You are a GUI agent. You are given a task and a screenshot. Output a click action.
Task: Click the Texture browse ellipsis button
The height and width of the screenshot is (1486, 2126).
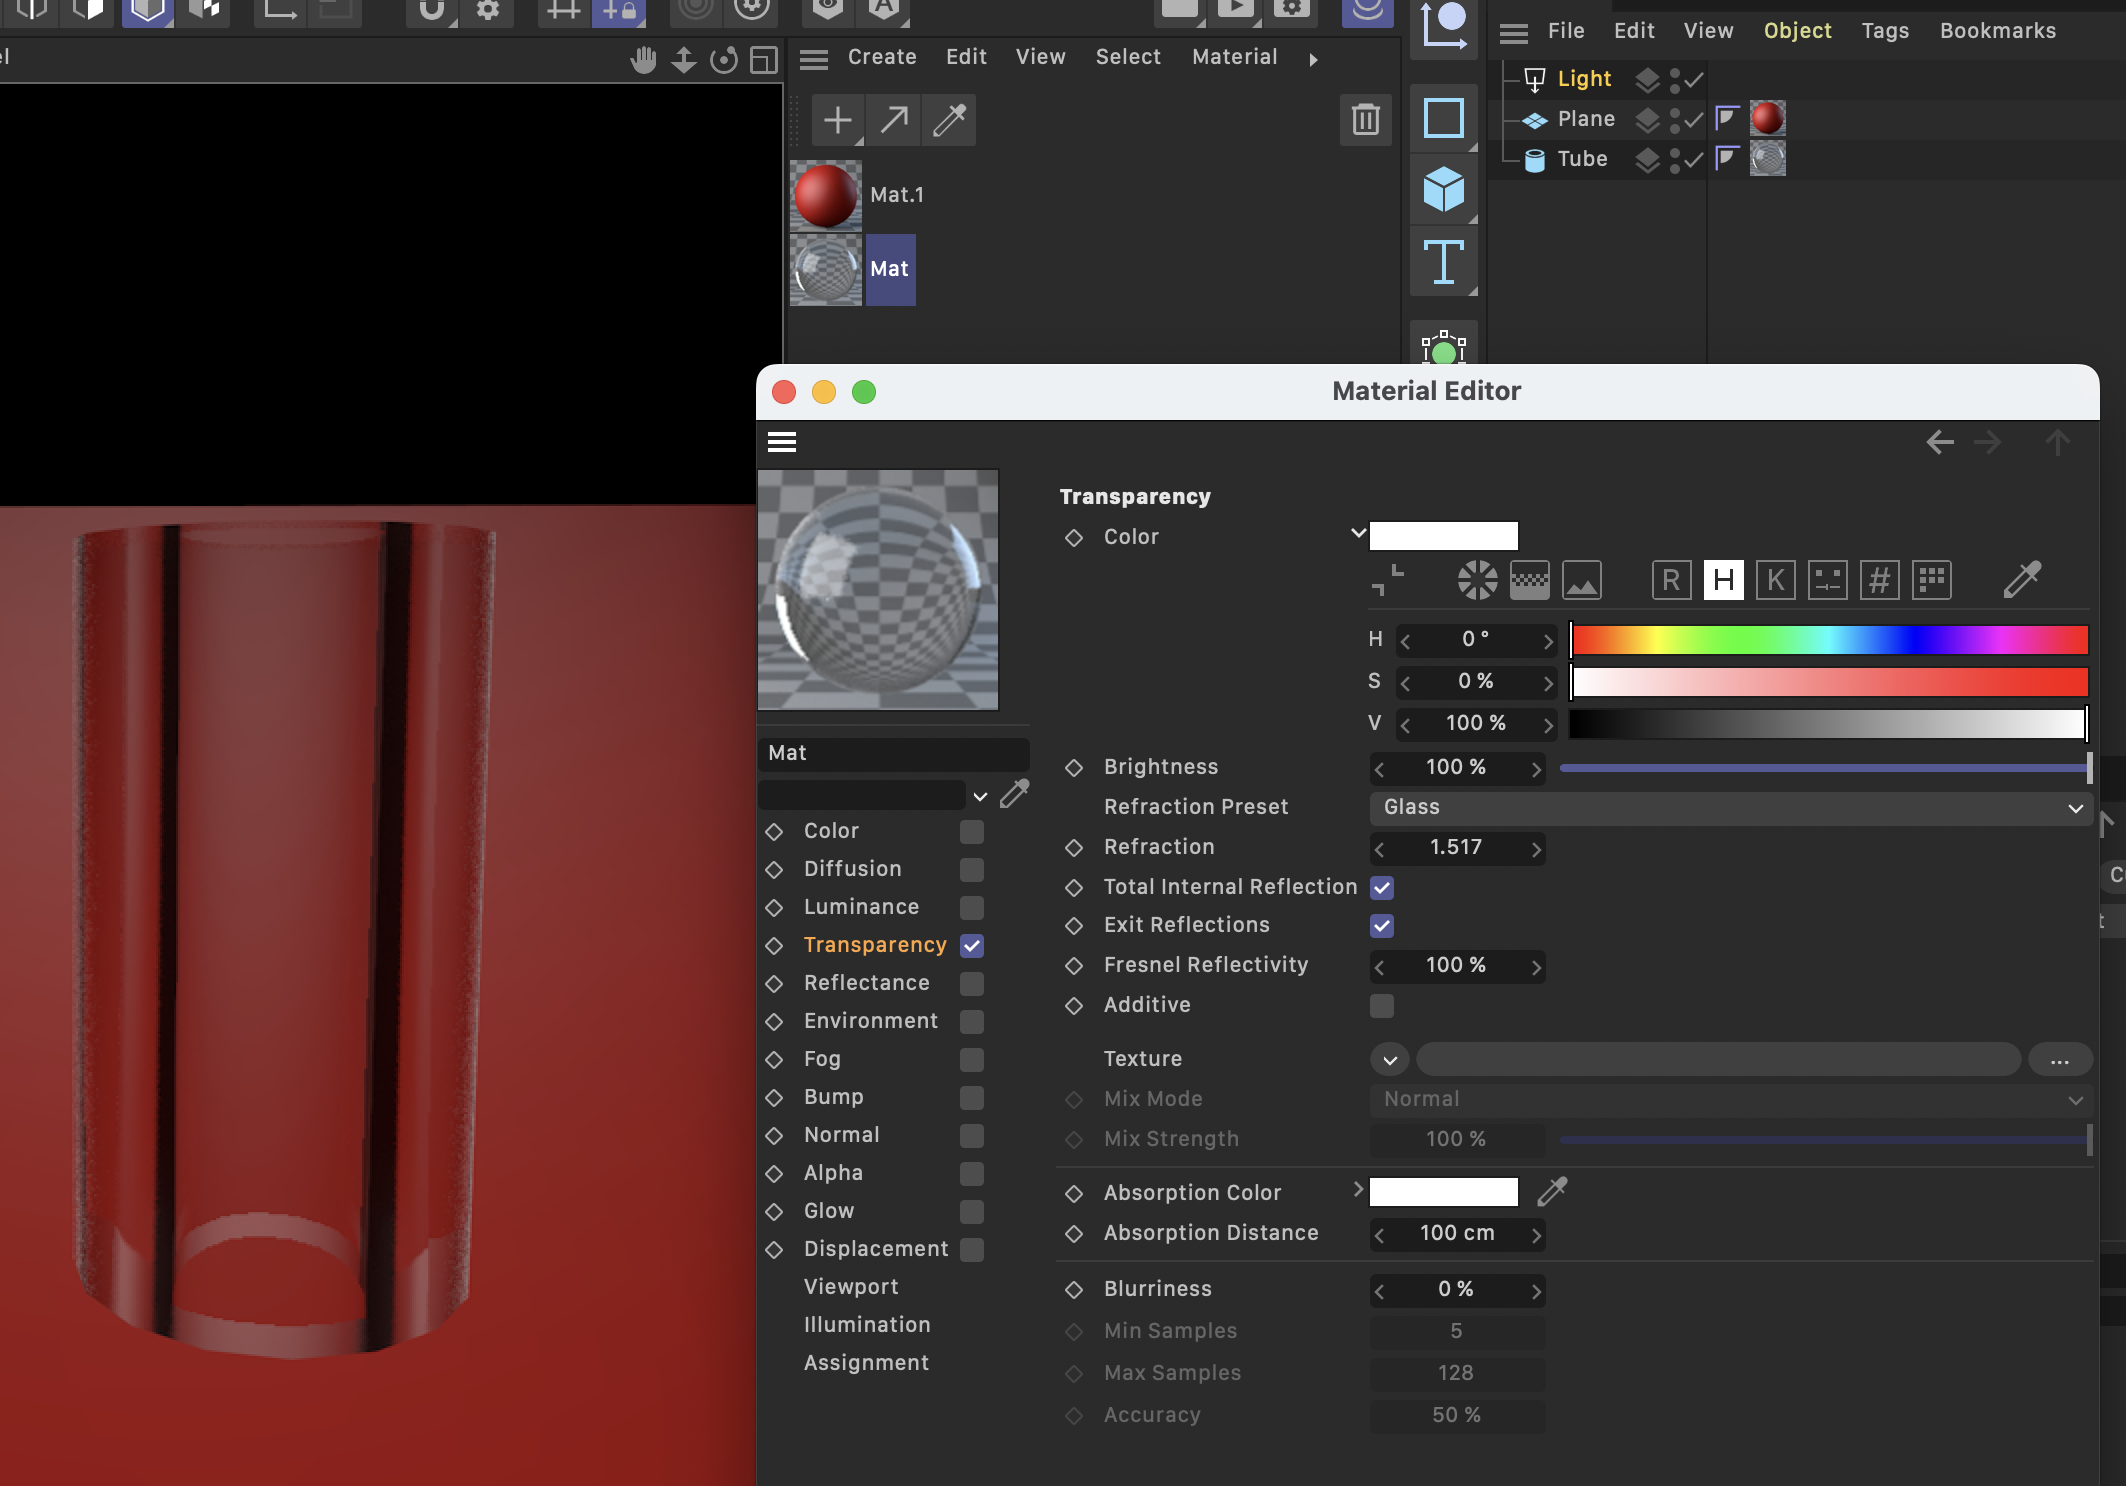click(2059, 1060)
